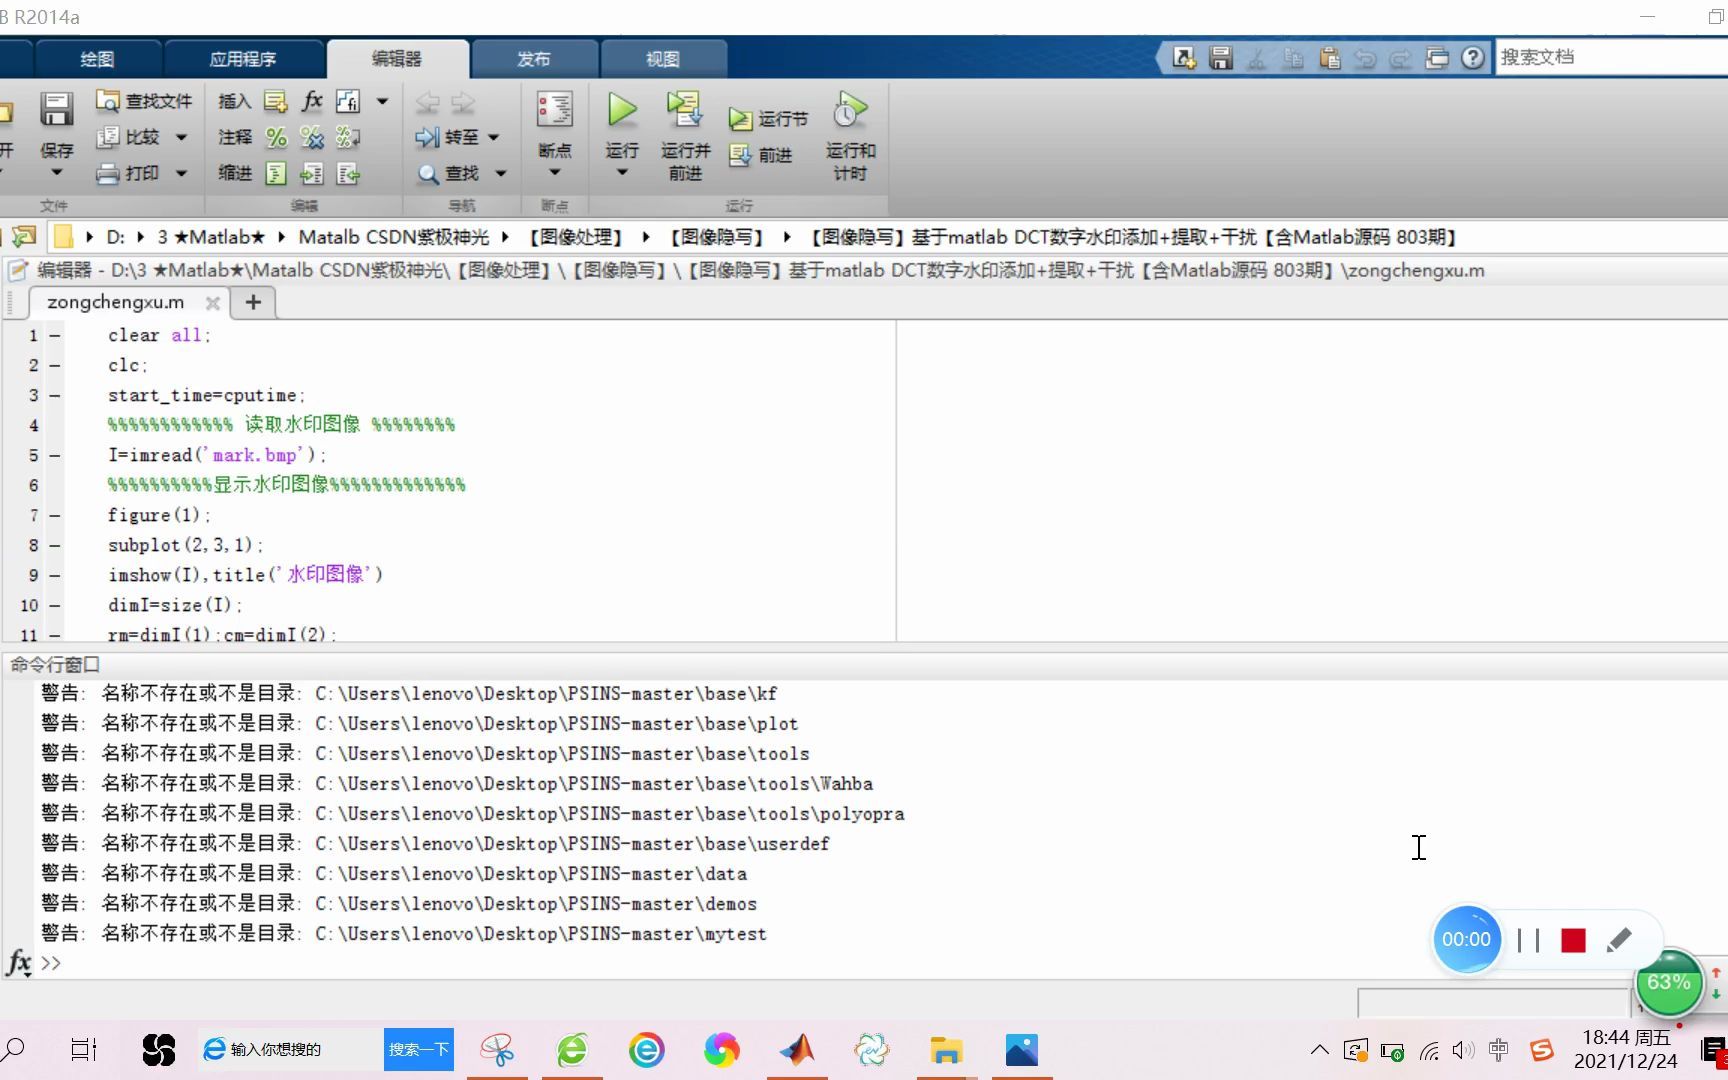This screenshot has width=1728, height=1080.
Task: Click the search documentation field
Action: [x=1612, y=57]
